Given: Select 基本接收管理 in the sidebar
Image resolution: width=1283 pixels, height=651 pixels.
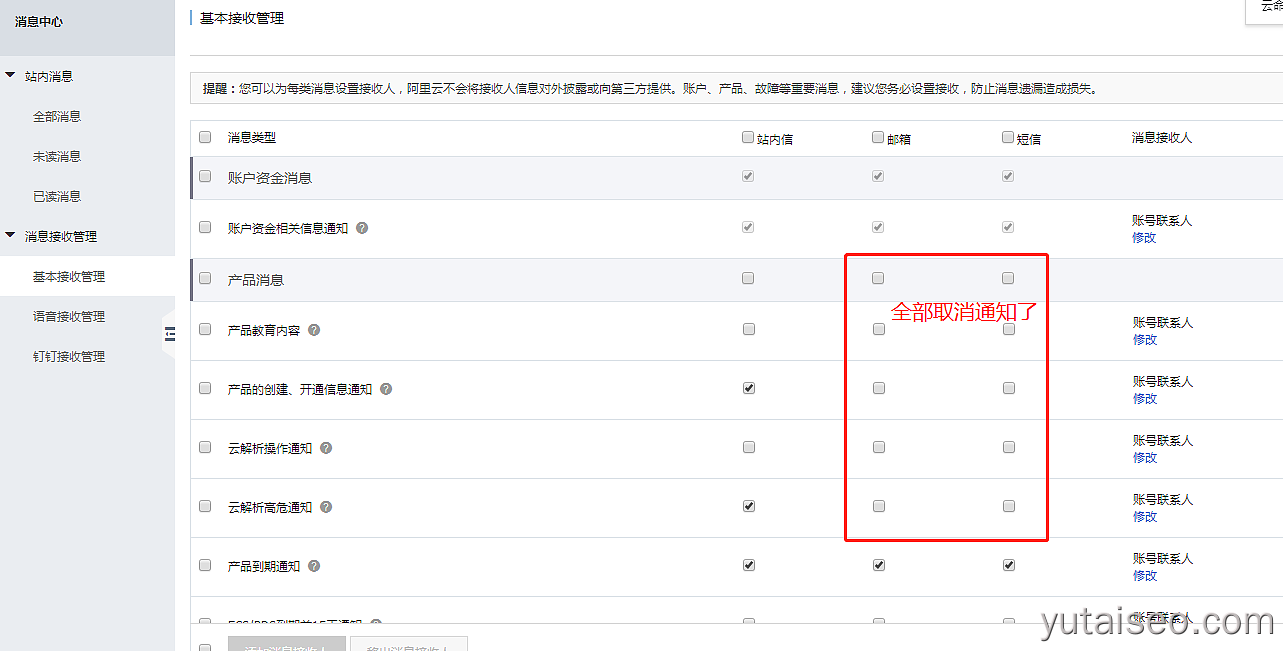Looking at the screenshot, I should pos(69,277).
